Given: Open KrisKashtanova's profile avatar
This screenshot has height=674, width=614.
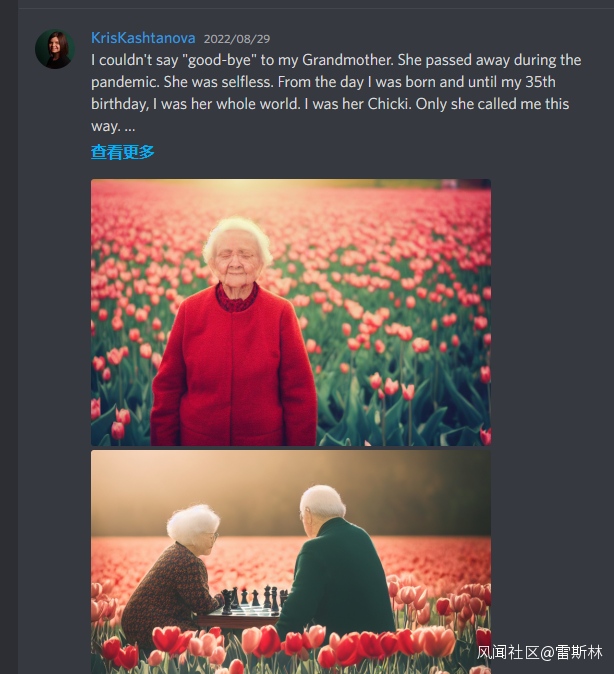Looking at the screenshot, I should point(55,49).
